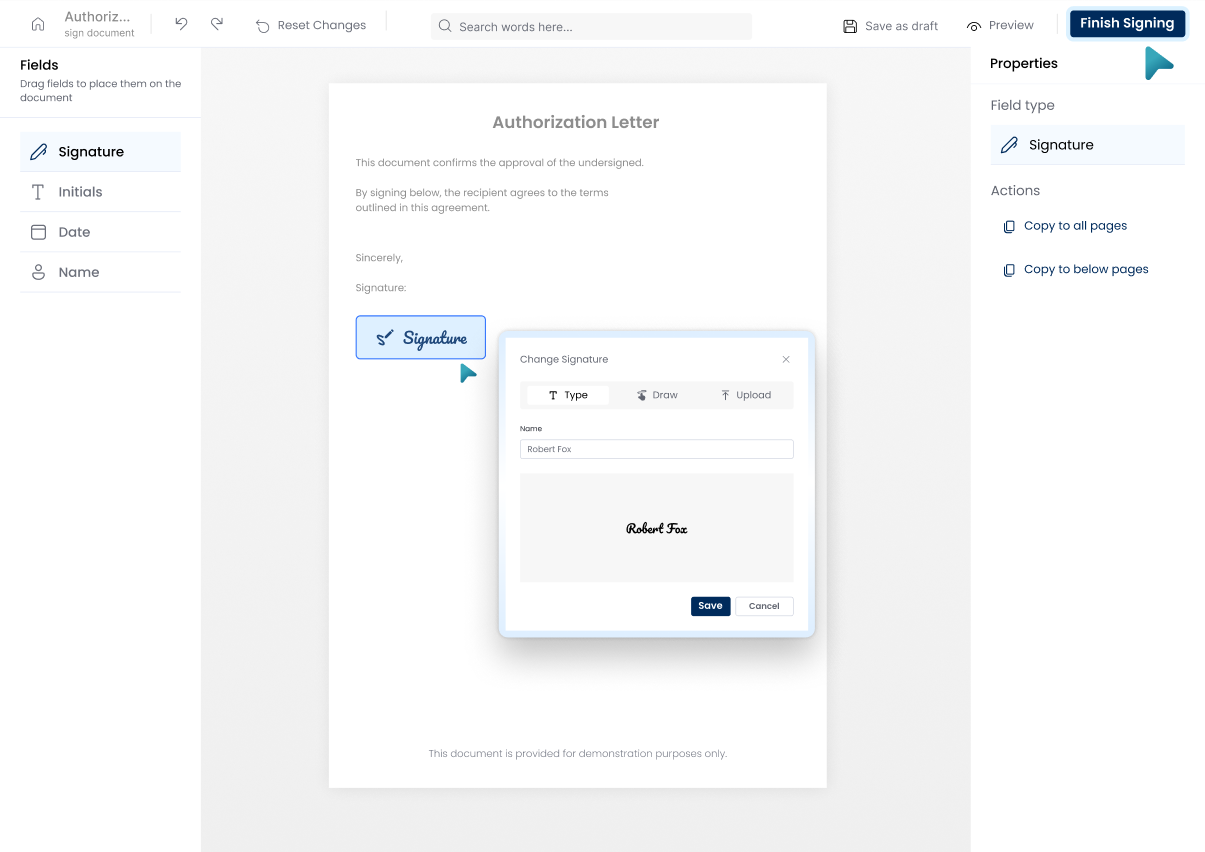The width and height of the screenshot is (1205, 852).
Task: Switch signature input to Draw mode
Action: coord(655,395)
